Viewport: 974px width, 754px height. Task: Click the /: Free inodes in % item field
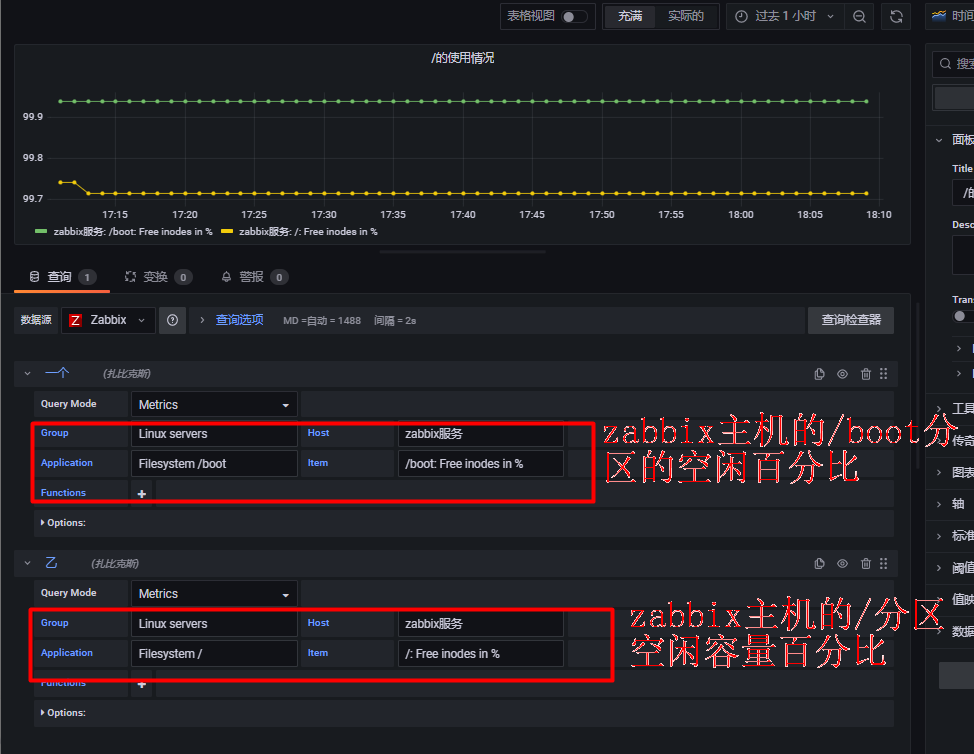pos(480,654)
